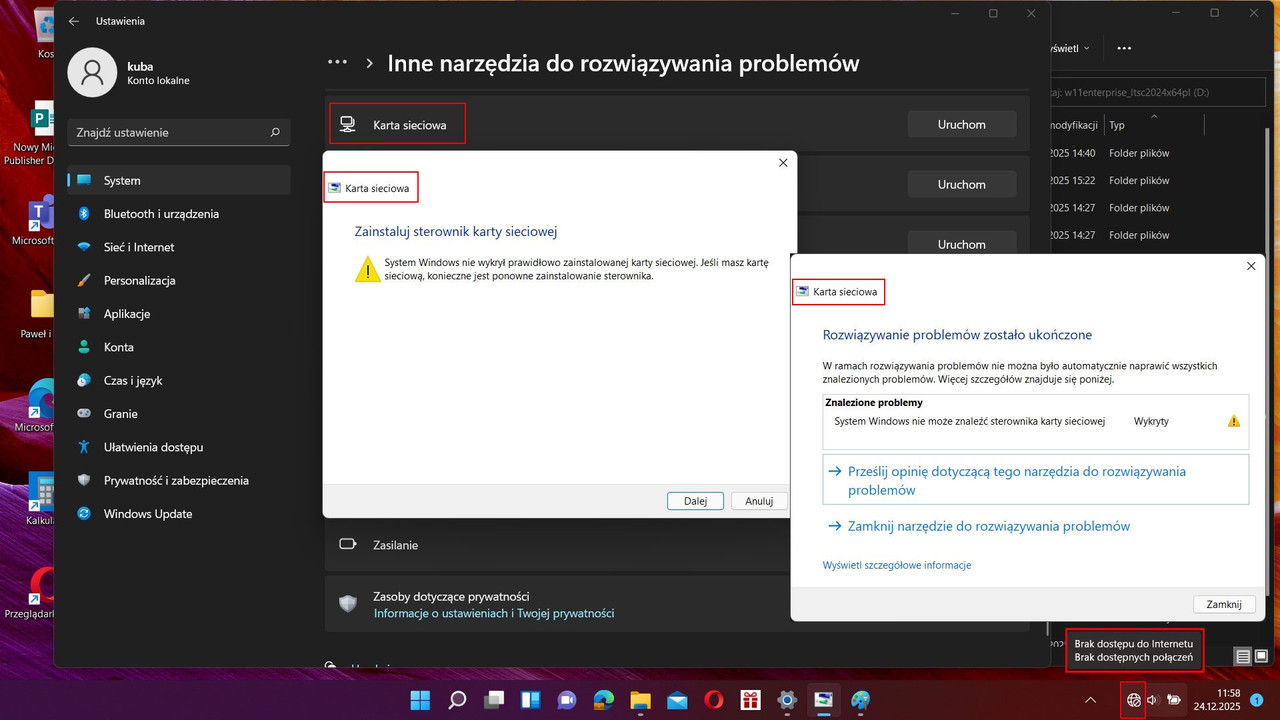
Task: Open Informacje o ustawieniach i Twojej prywatności
Action: point(494,613)
